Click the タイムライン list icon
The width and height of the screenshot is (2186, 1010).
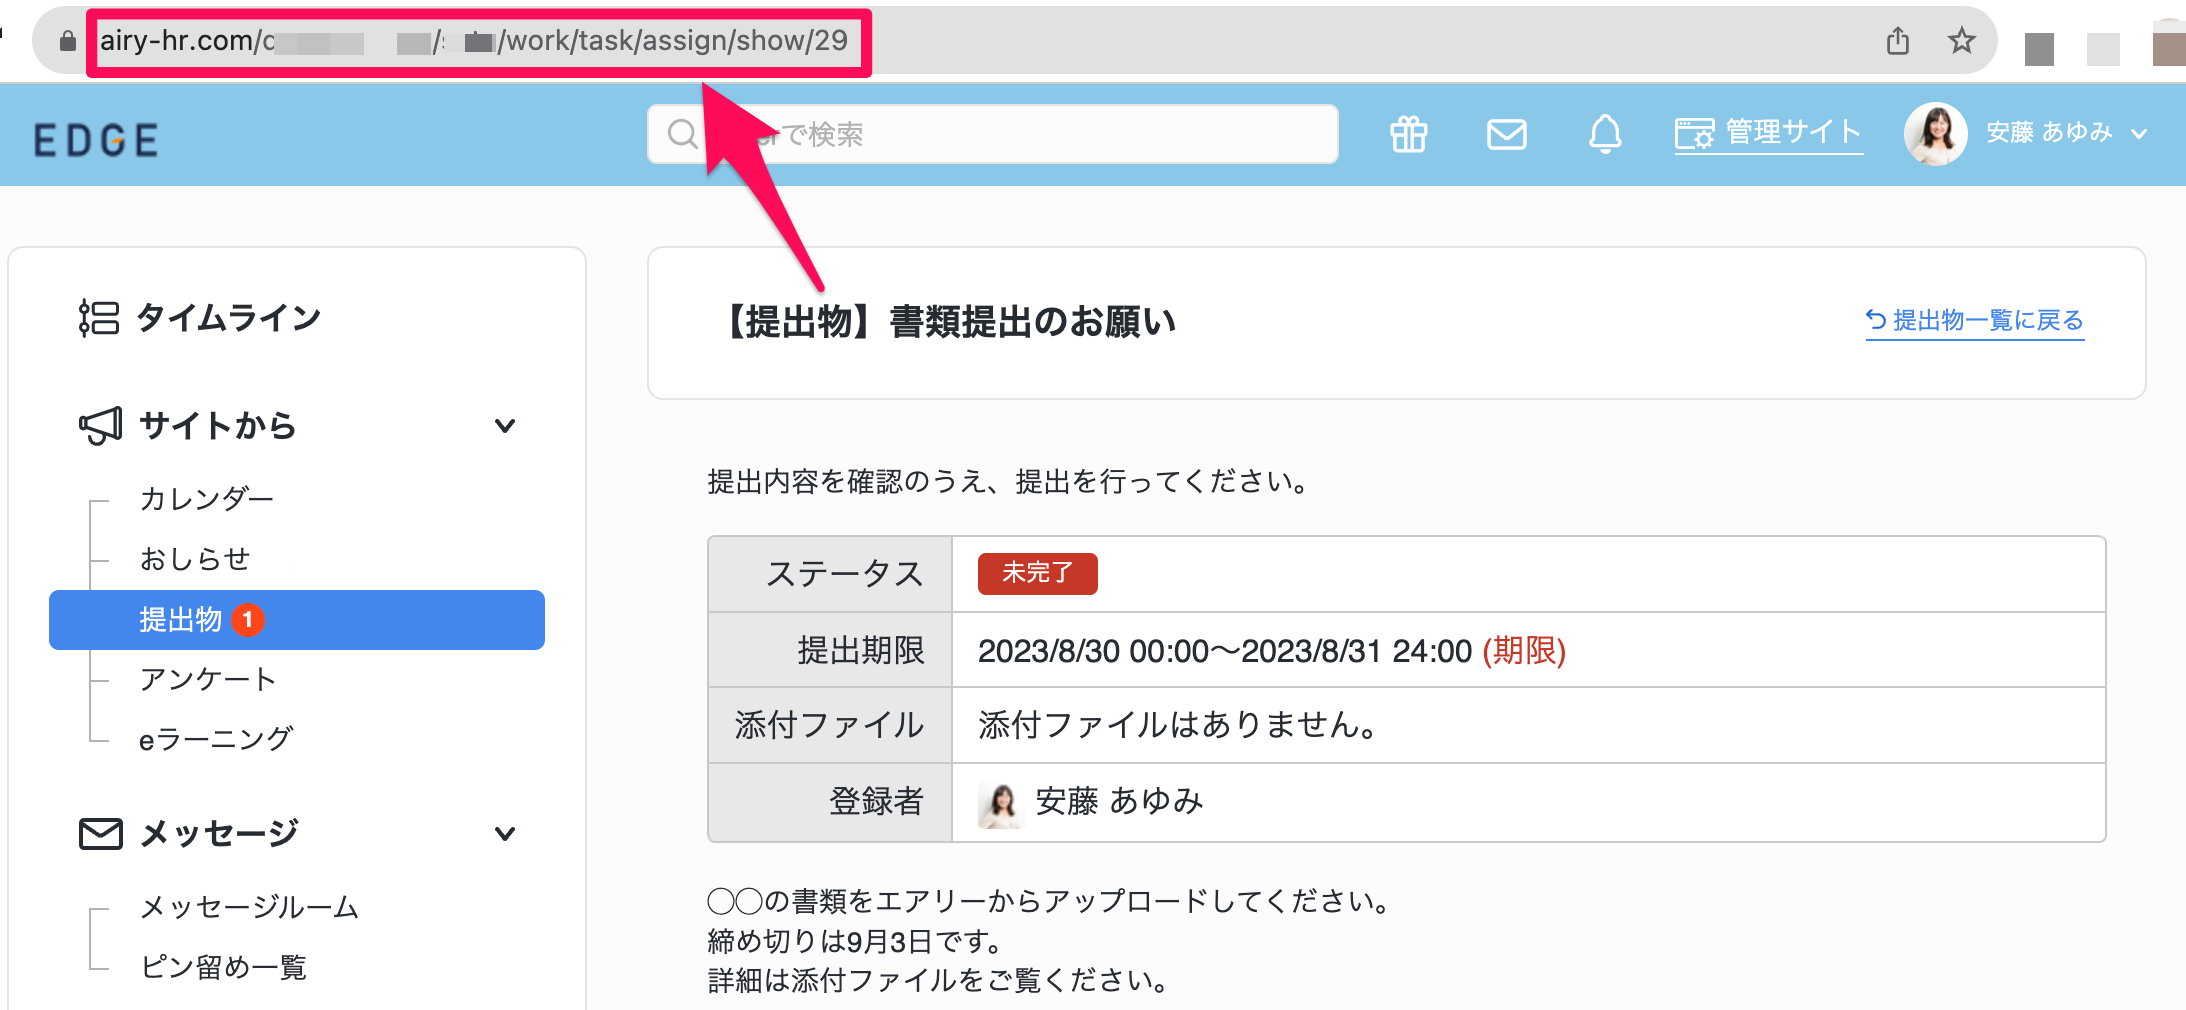(x=99, y=318)
